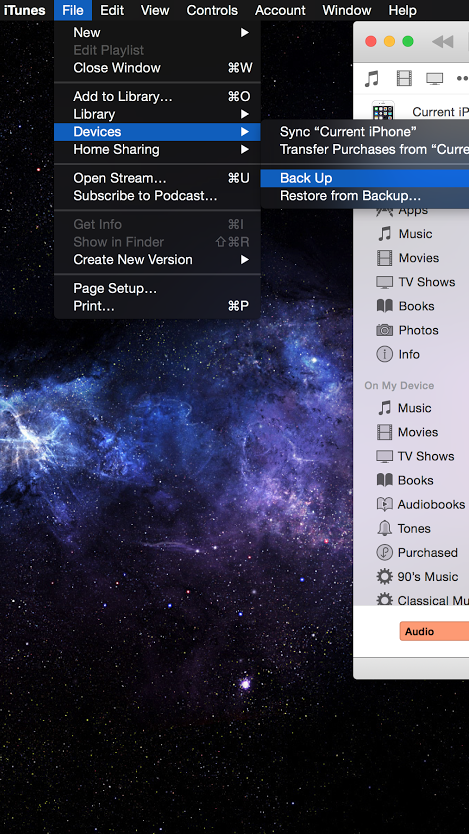Expand the Home Sharing submenu
Image resolution: width=469 pixels, height=834 pixels.
tap(157, 149)
